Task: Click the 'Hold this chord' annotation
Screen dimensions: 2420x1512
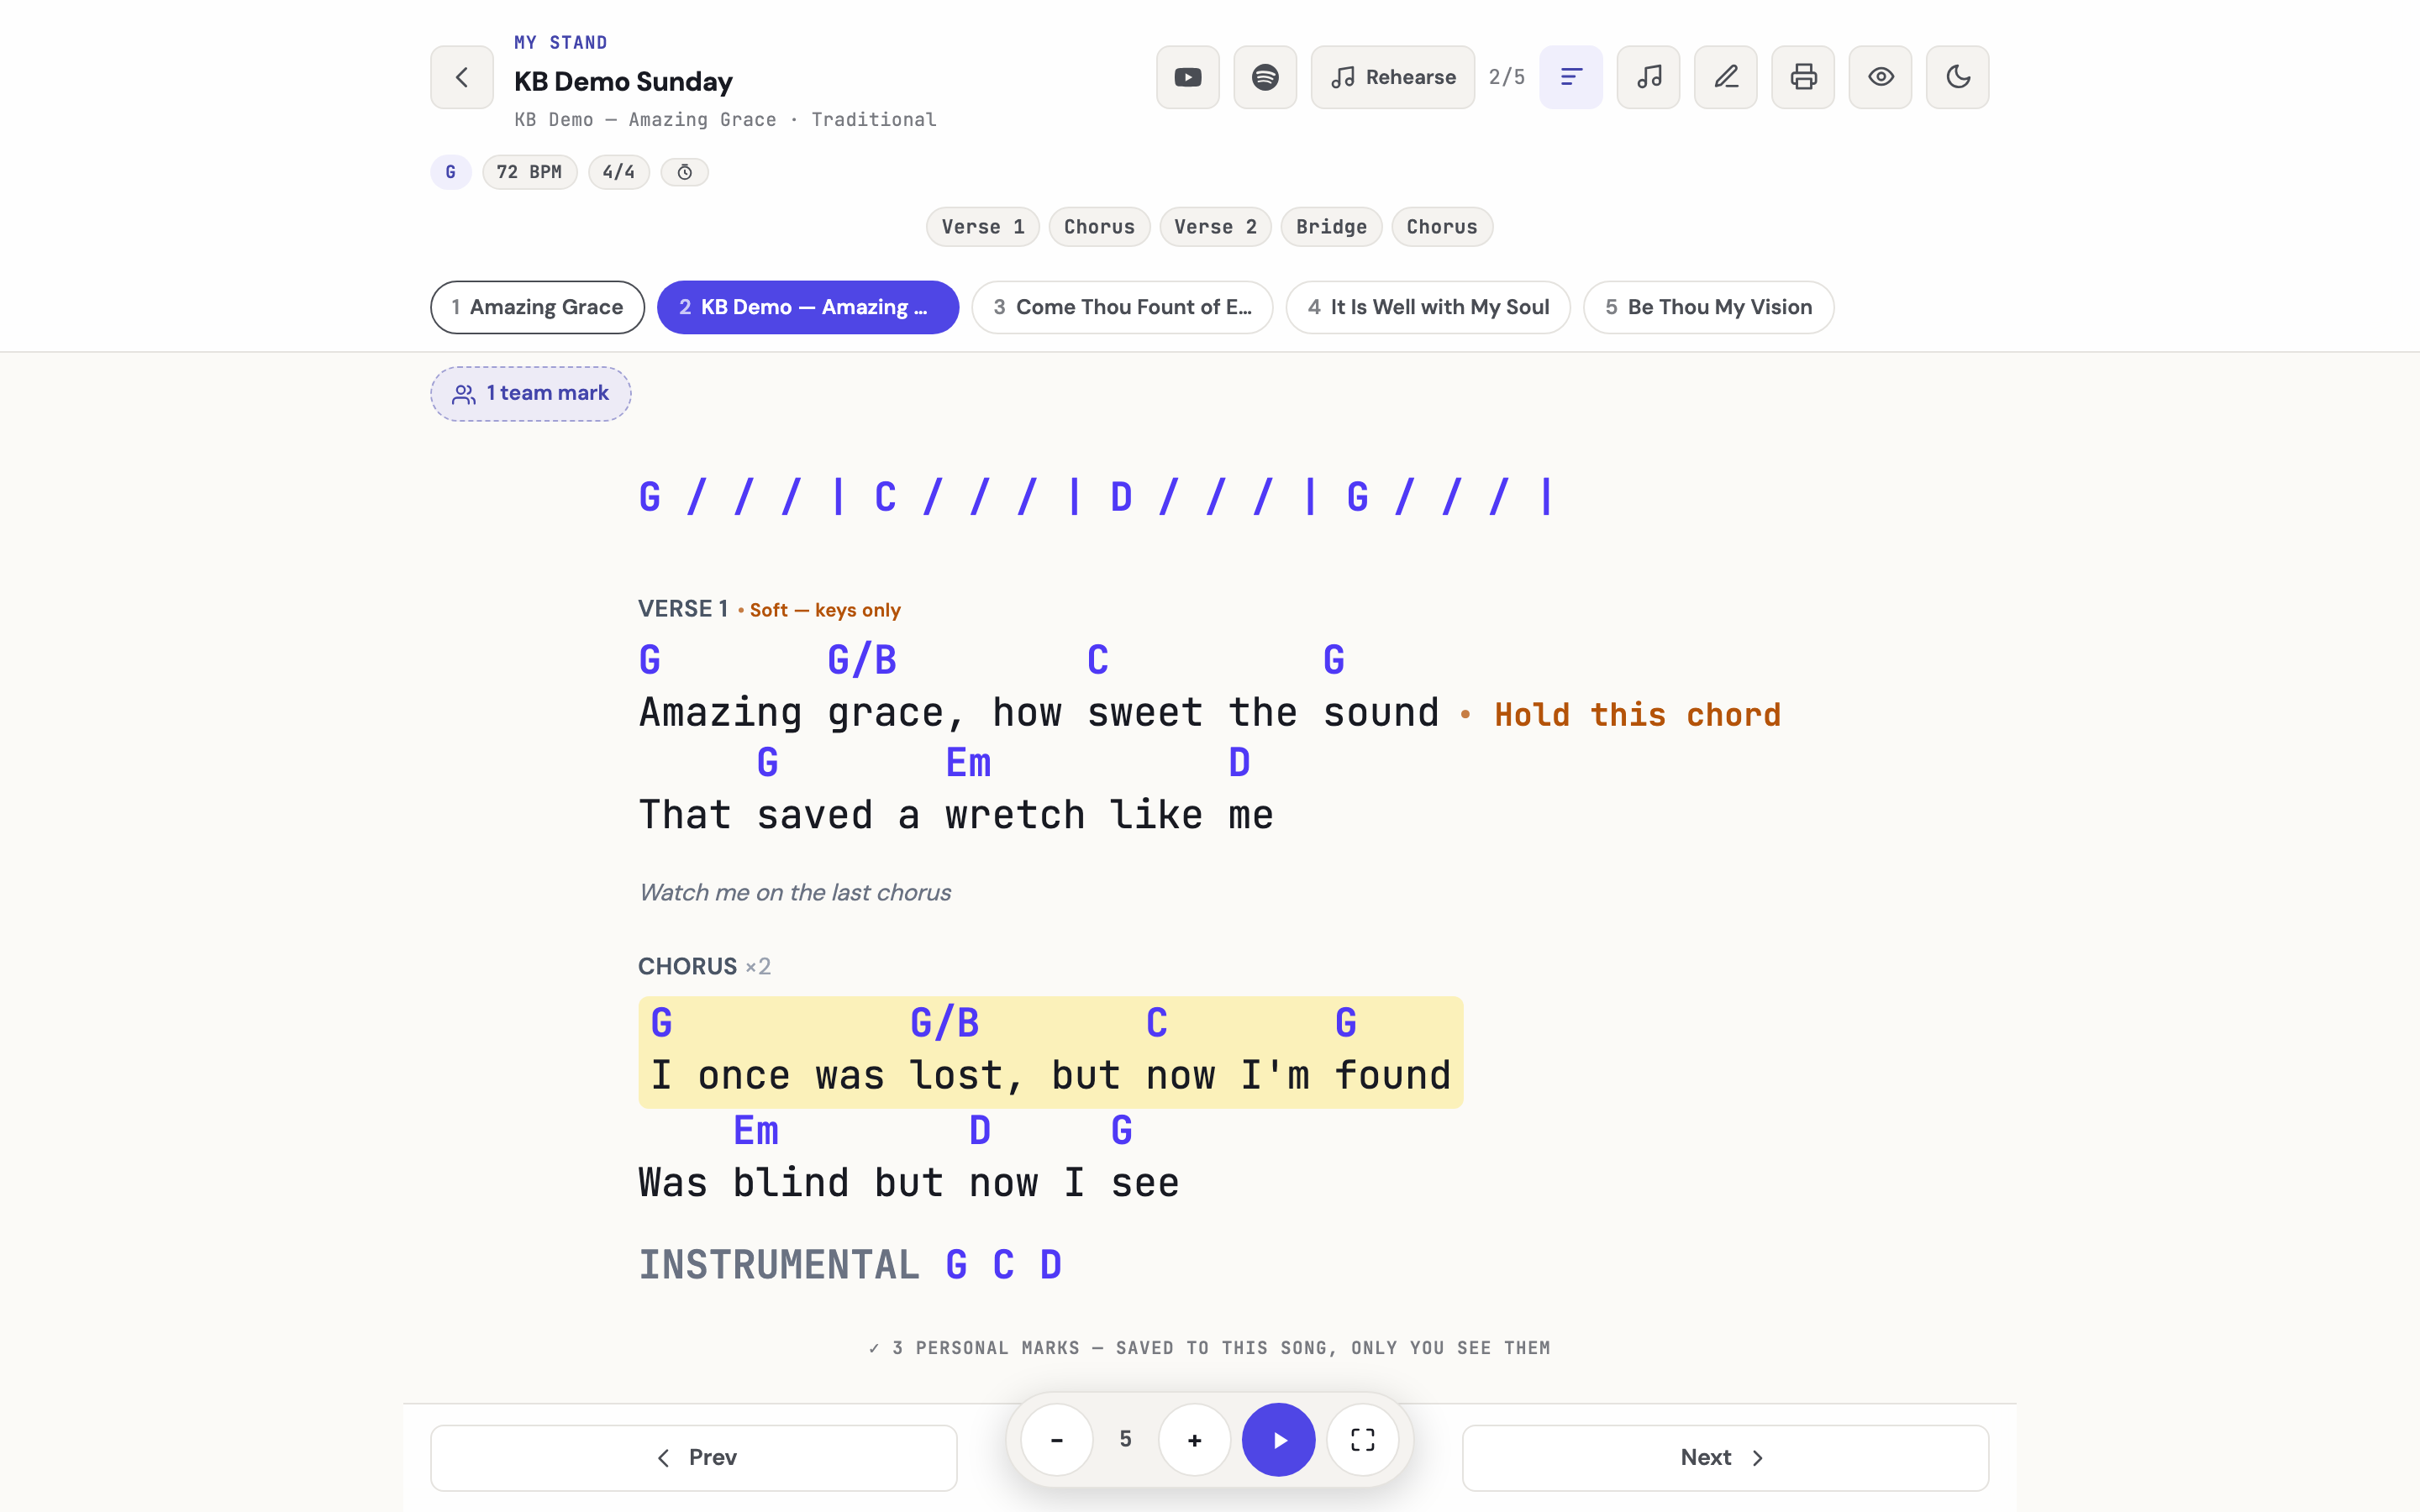Action: pyautogui.click(x=1637, y=715)
